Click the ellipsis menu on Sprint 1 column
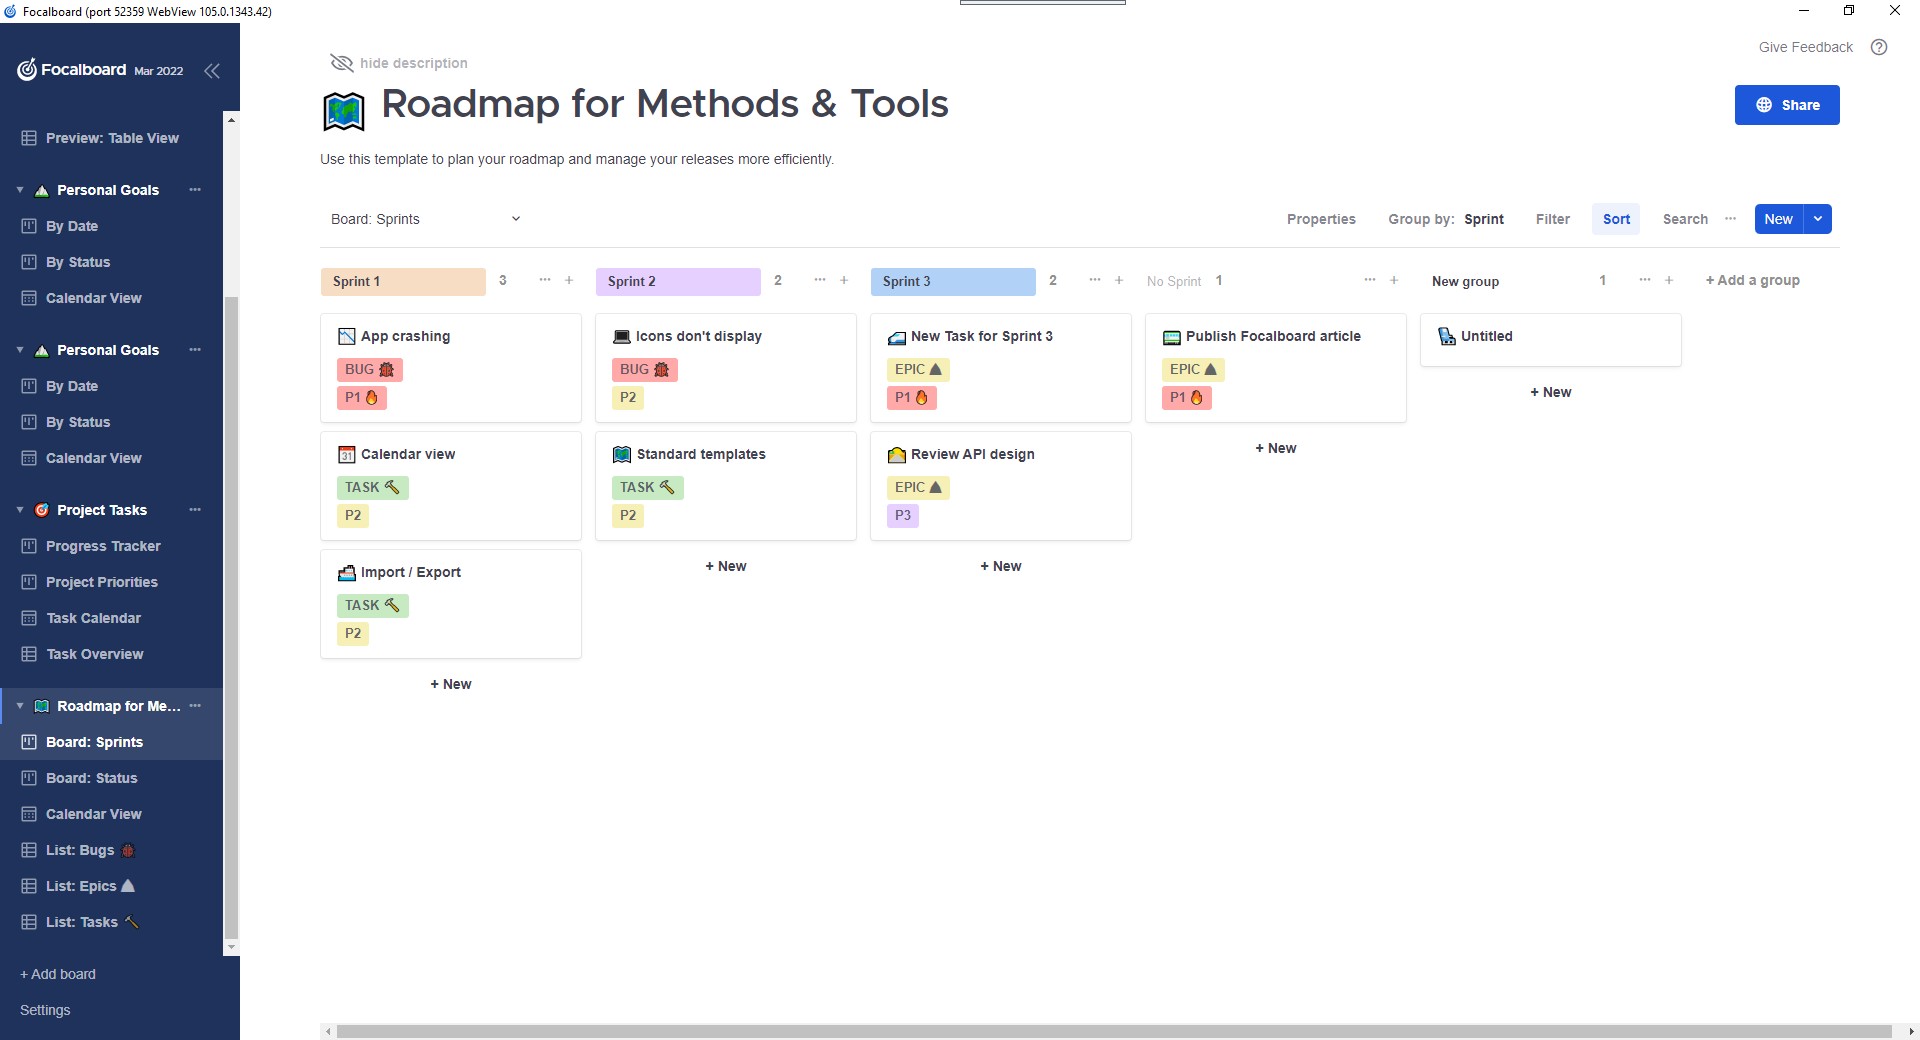 tap(544, 281)
